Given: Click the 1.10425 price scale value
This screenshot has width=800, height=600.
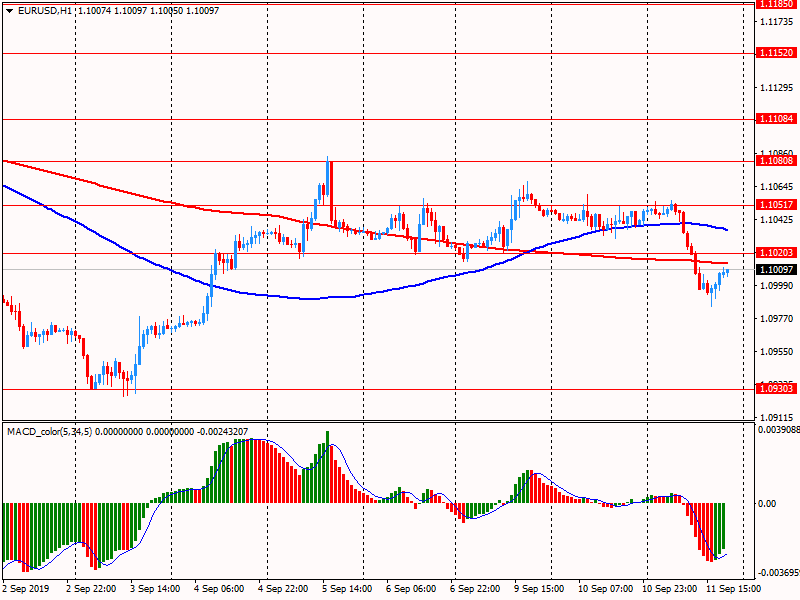Looking at the screenshot, I should click(777, 220).
